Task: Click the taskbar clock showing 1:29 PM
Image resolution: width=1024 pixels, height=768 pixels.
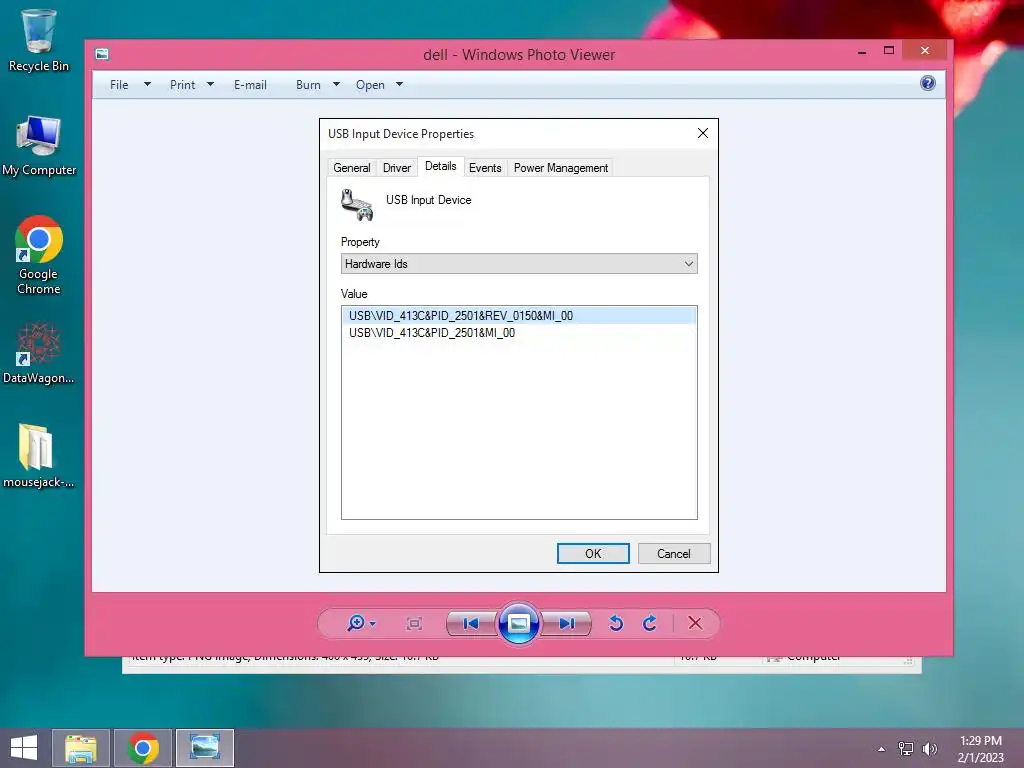Action: click(981, 748)
